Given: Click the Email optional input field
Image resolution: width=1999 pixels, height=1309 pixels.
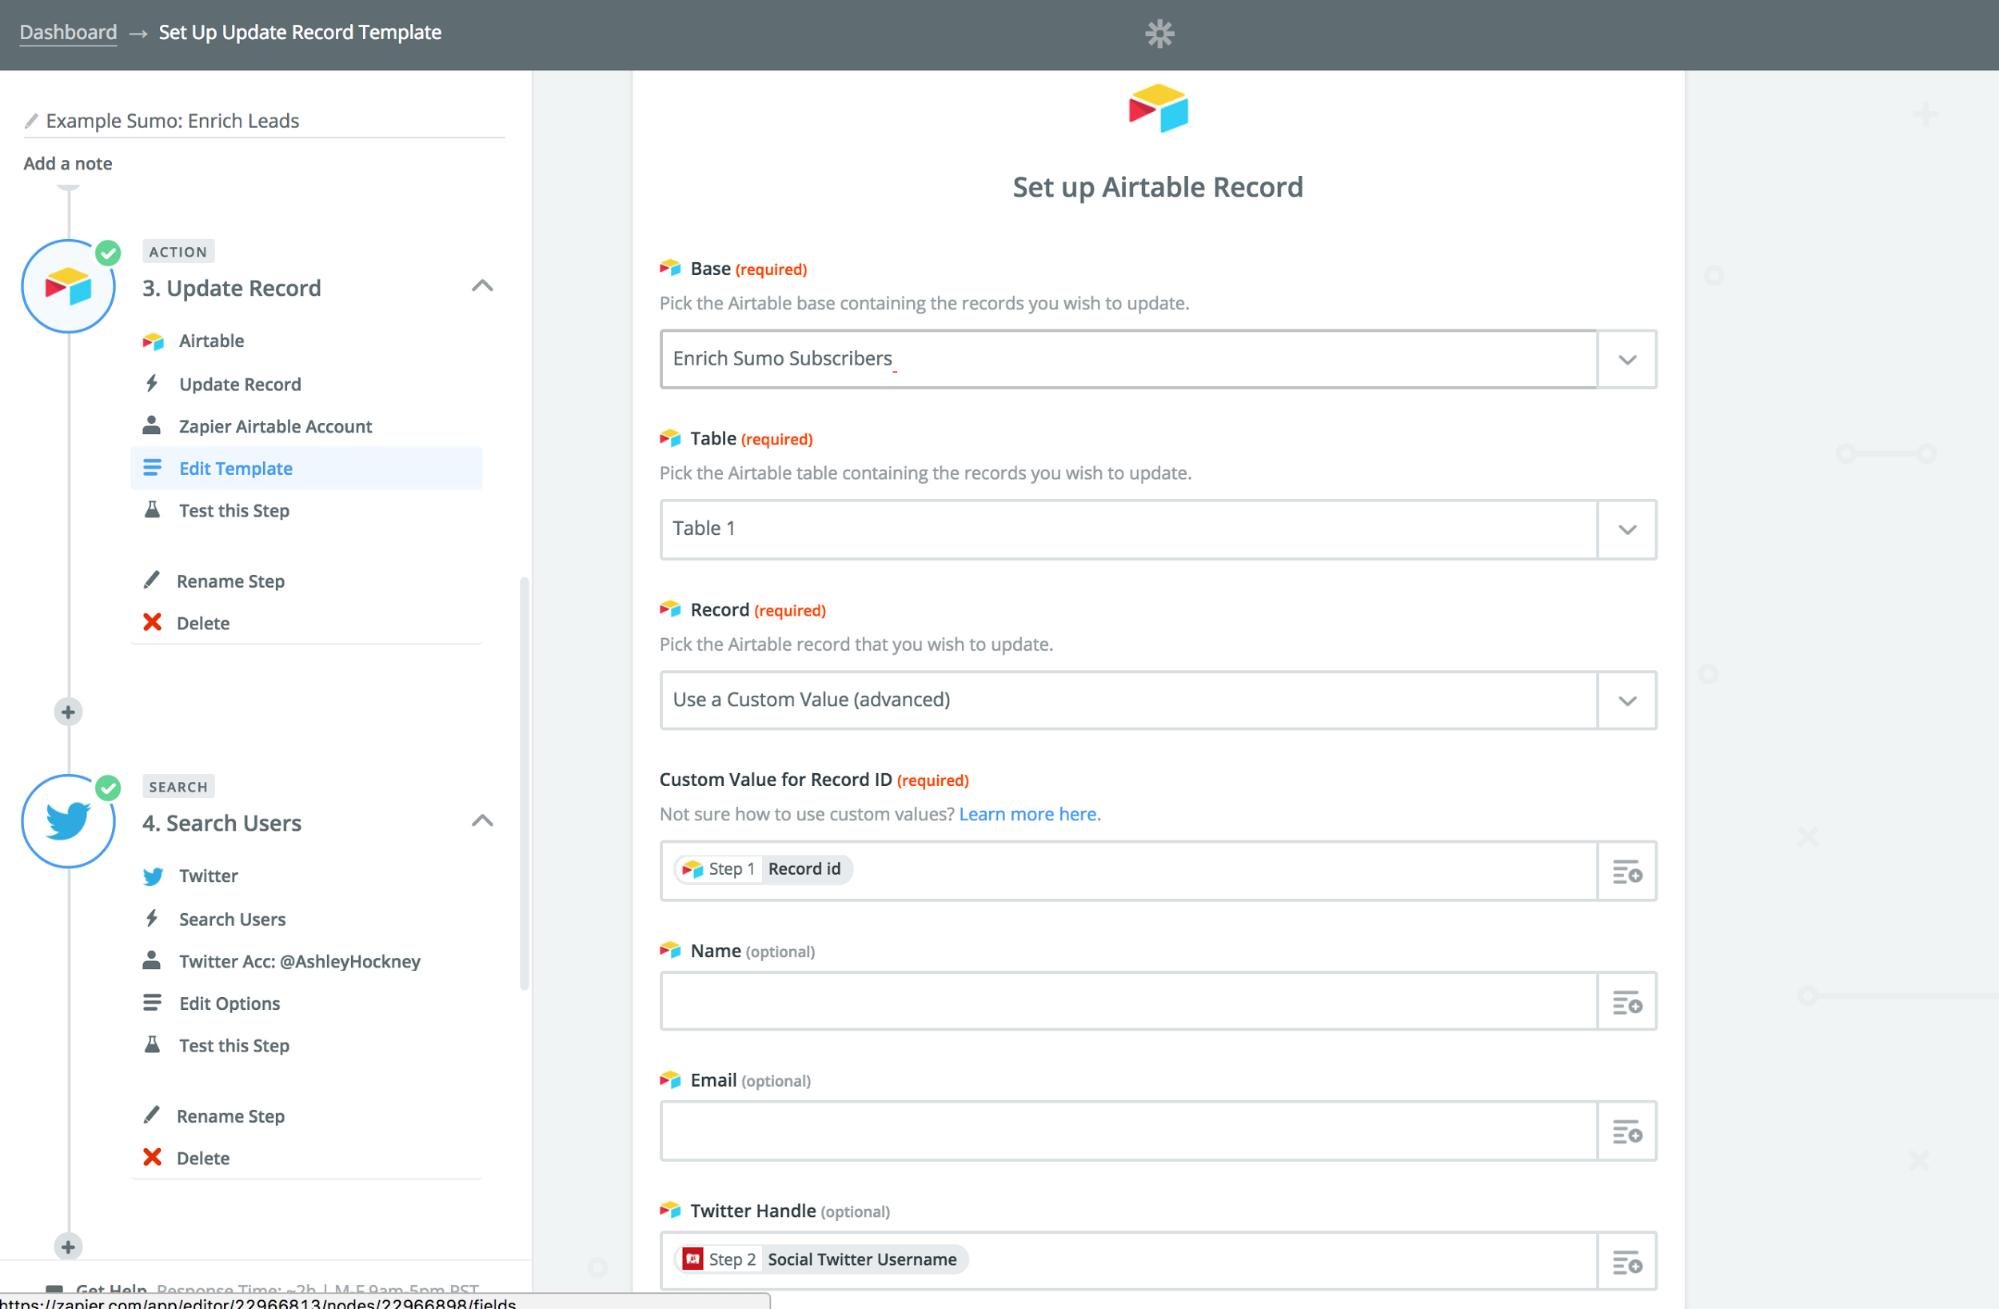Looking at the screenshot, I should (x=1128, y=1132).
